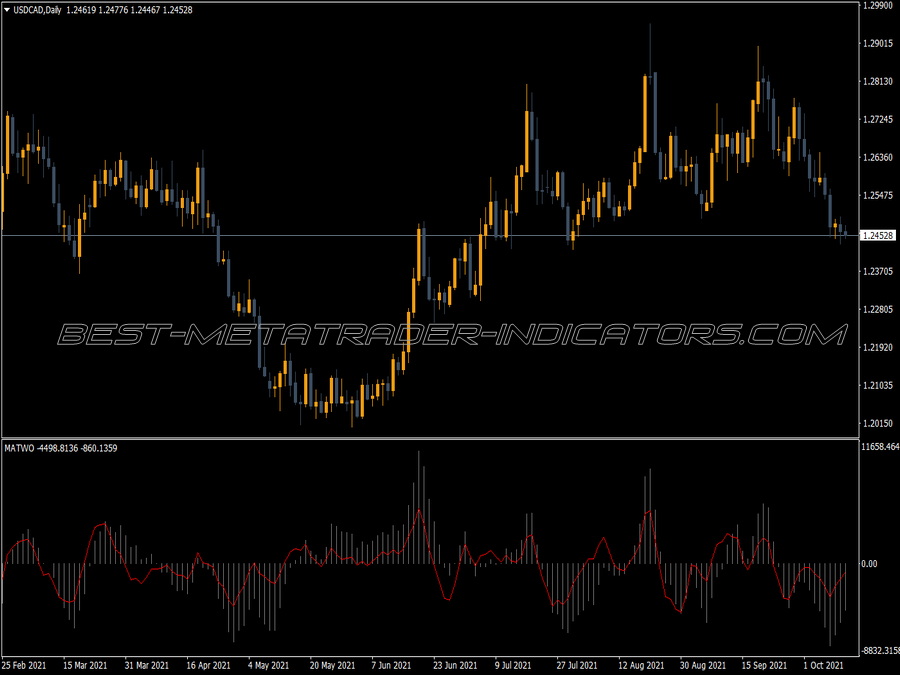Click the price scale value 1.29015
900x675 pixels.
(878, 44)
